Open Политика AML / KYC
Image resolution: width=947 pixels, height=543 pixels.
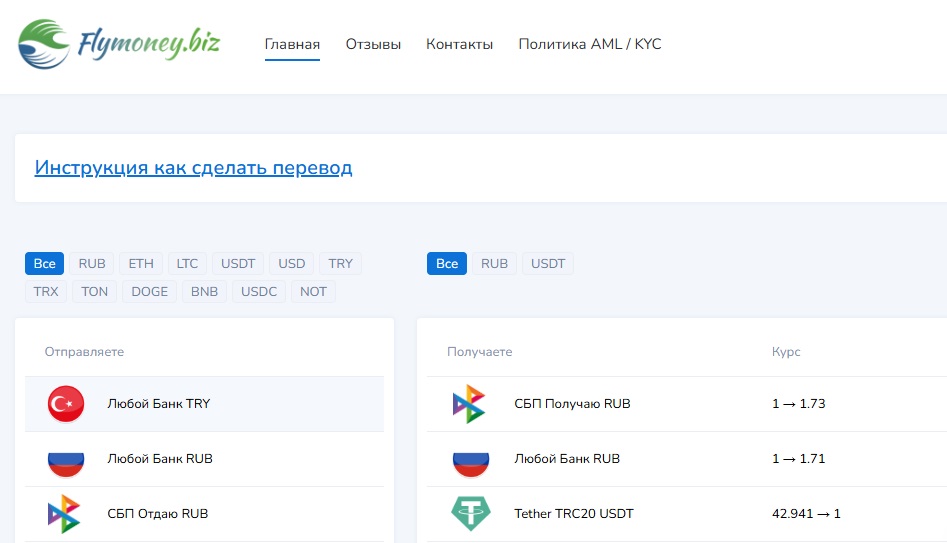[590, 44]
